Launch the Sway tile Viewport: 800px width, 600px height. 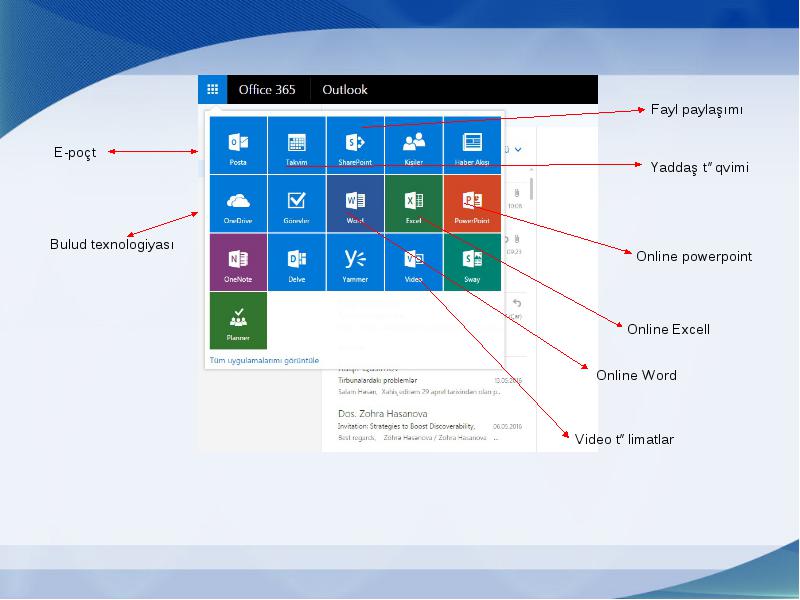coord(472,262)
